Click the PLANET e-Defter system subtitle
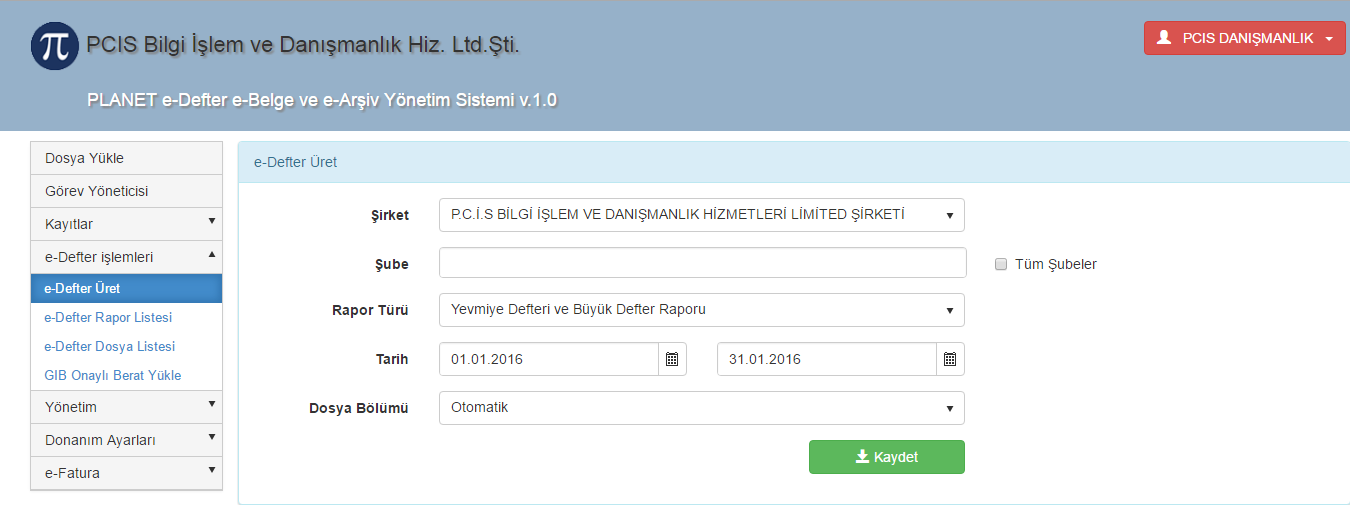The width and height of the screenshot is (1350, 505). click(322, 100)
